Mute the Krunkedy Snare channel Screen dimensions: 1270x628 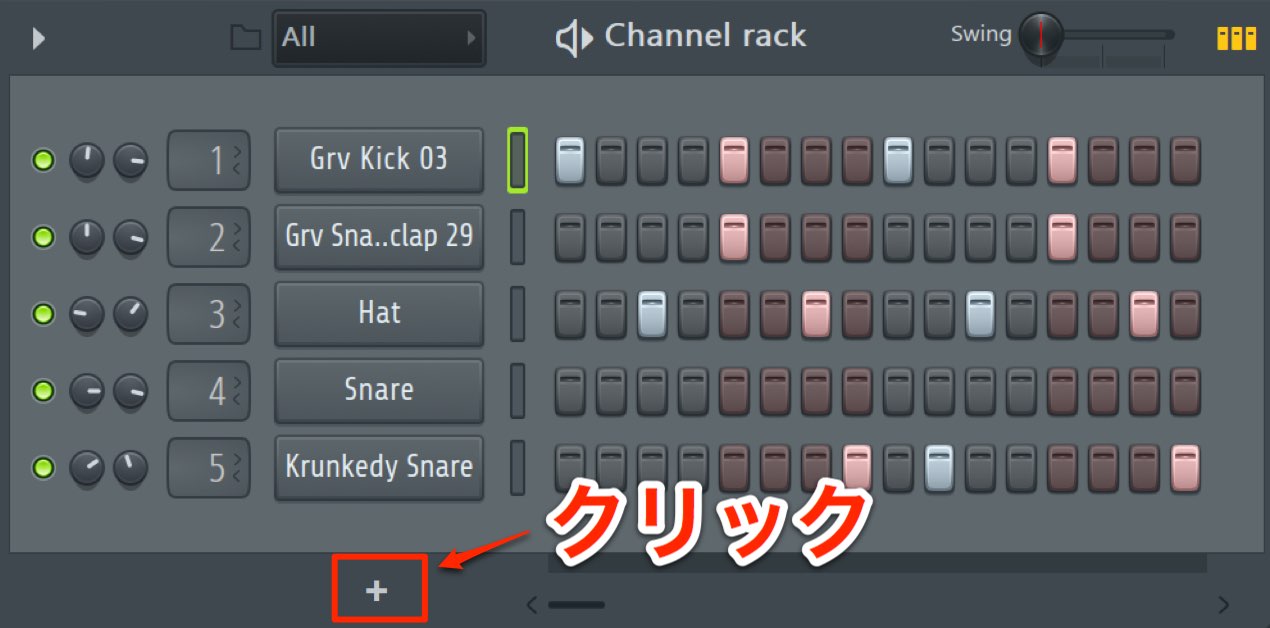click(43, 467)
